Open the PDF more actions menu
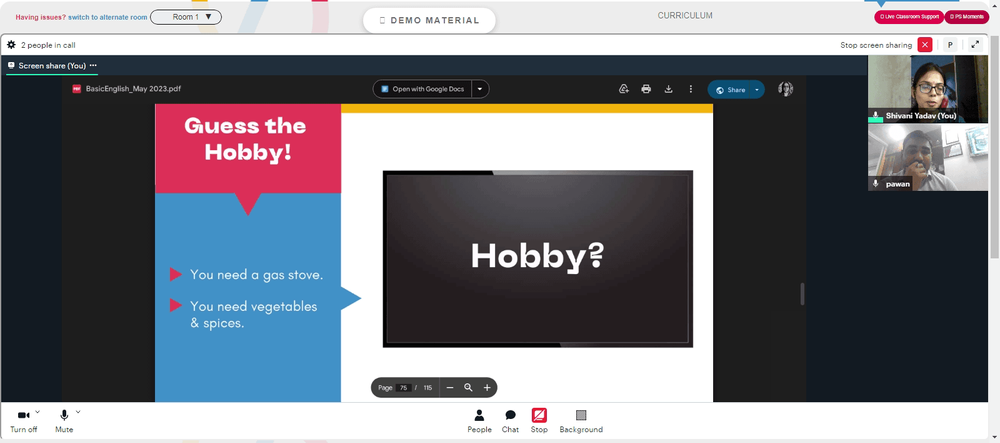Image resolution: width=1000 pixels, height=443 pixels. (x=691, y=89)
